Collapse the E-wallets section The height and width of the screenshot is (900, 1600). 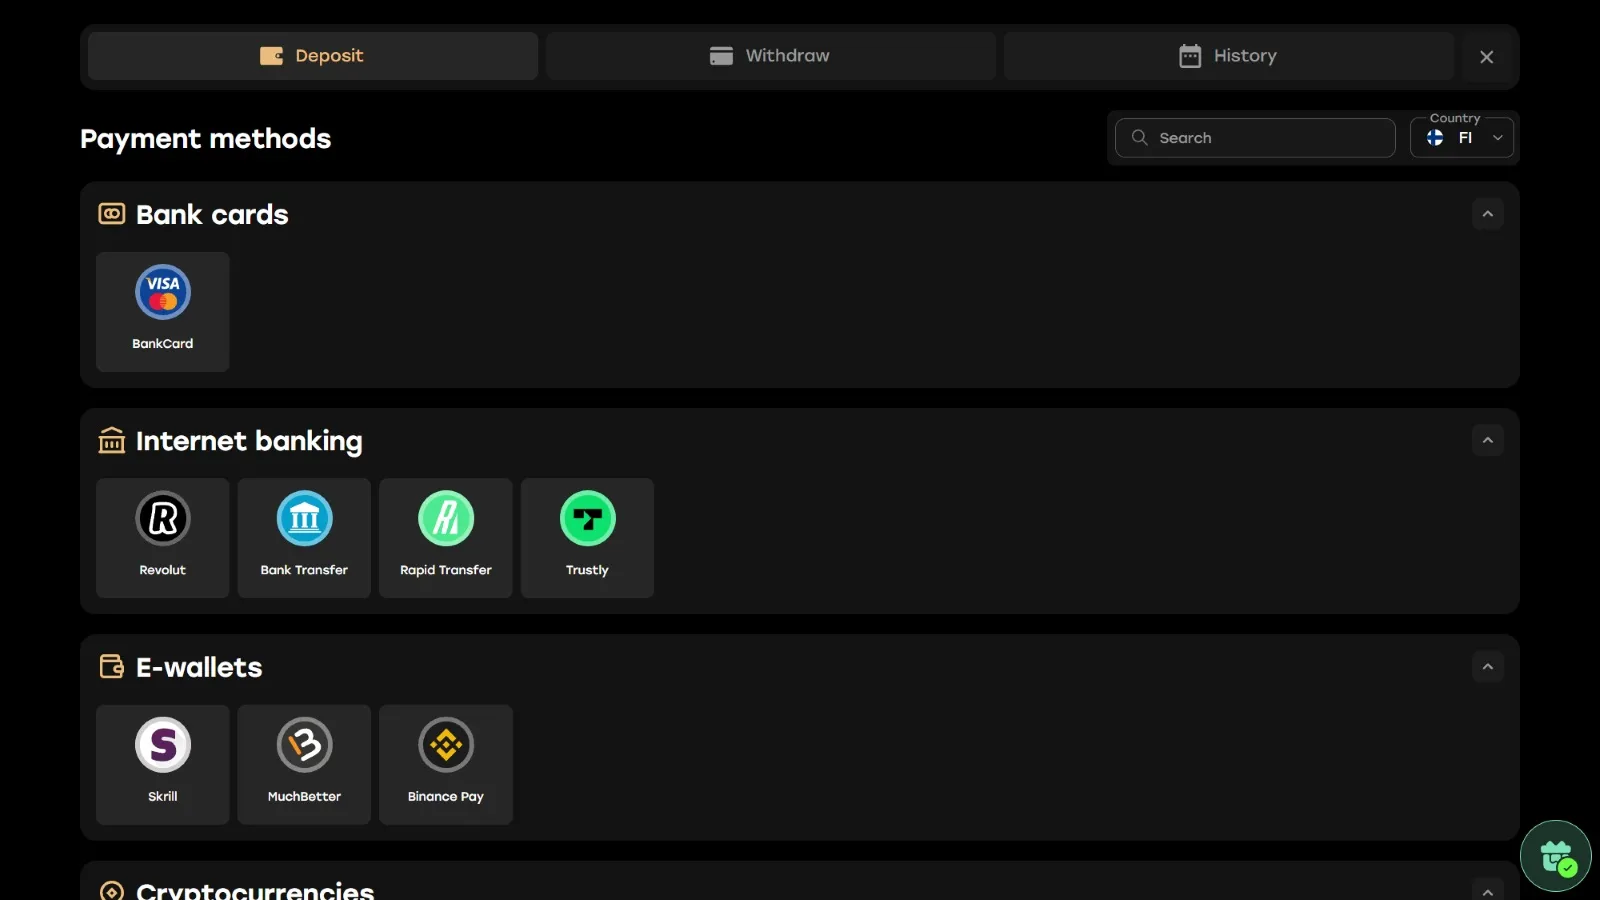pos(1487,667)
